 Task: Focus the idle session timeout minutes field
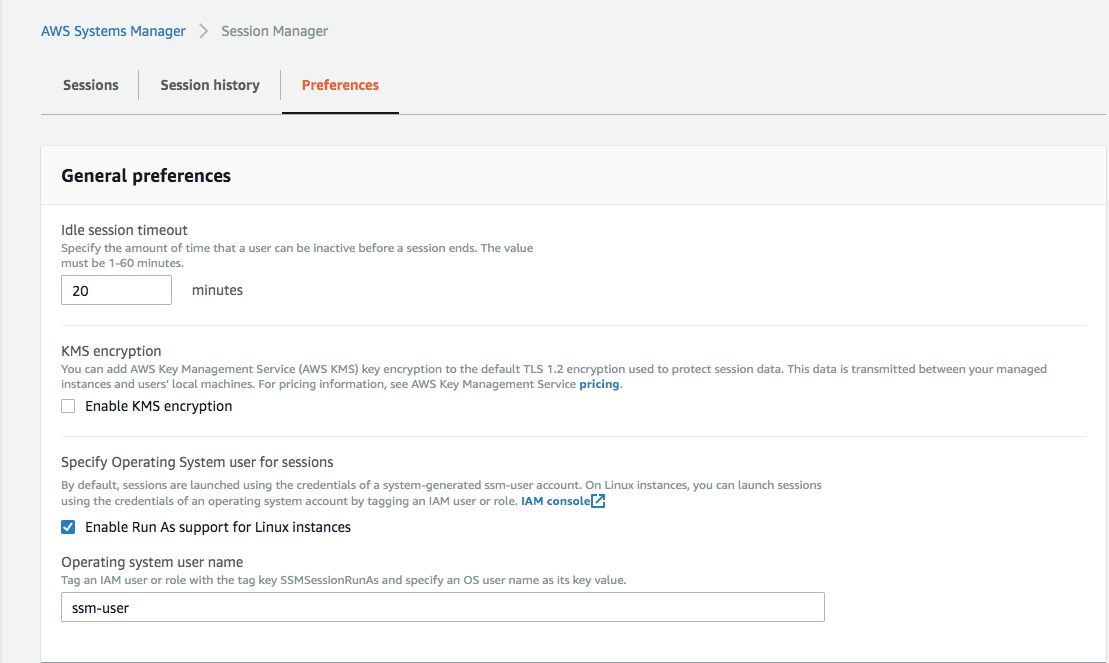pyautogui.click(x=116, y=290)
